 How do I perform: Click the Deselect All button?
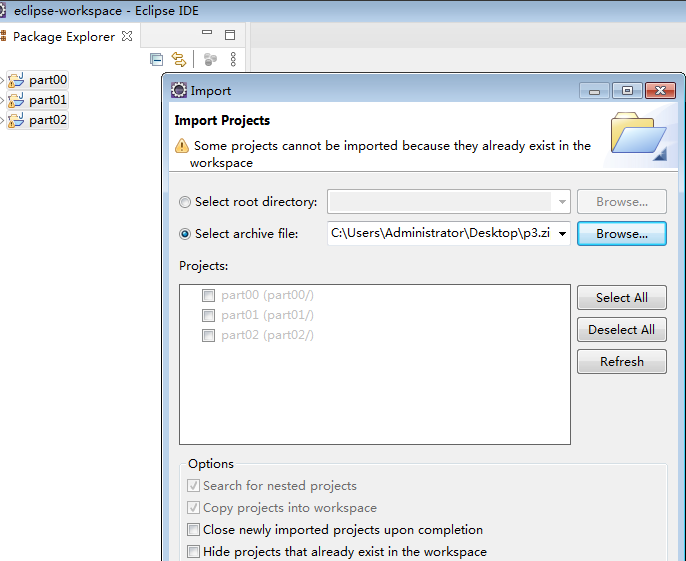[622, 330]
